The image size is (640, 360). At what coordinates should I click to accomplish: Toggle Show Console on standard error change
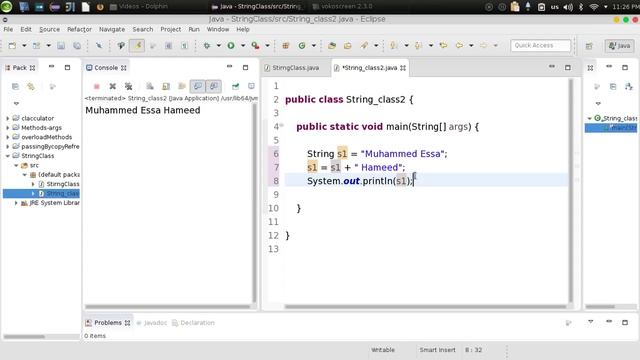tap(213, 86)
